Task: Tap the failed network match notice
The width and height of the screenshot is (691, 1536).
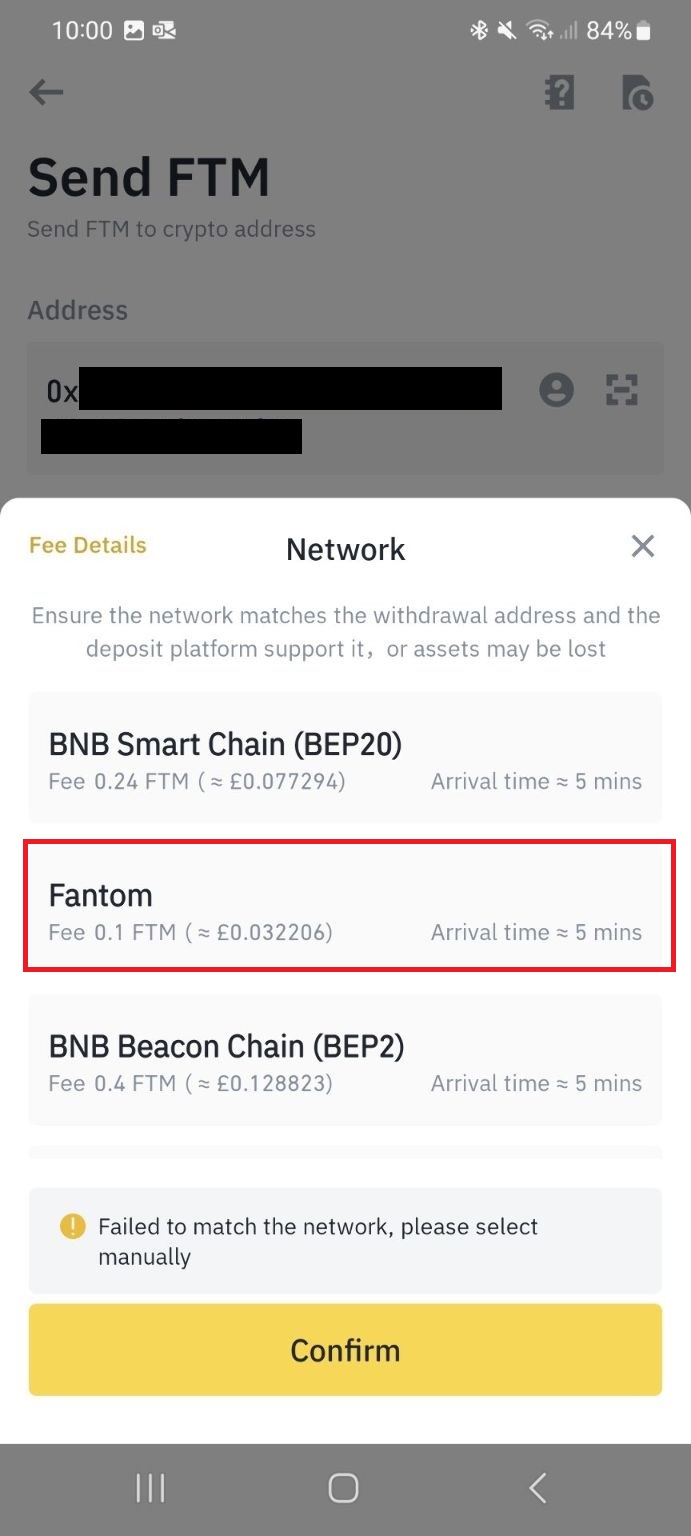Action: (345, 1241)
